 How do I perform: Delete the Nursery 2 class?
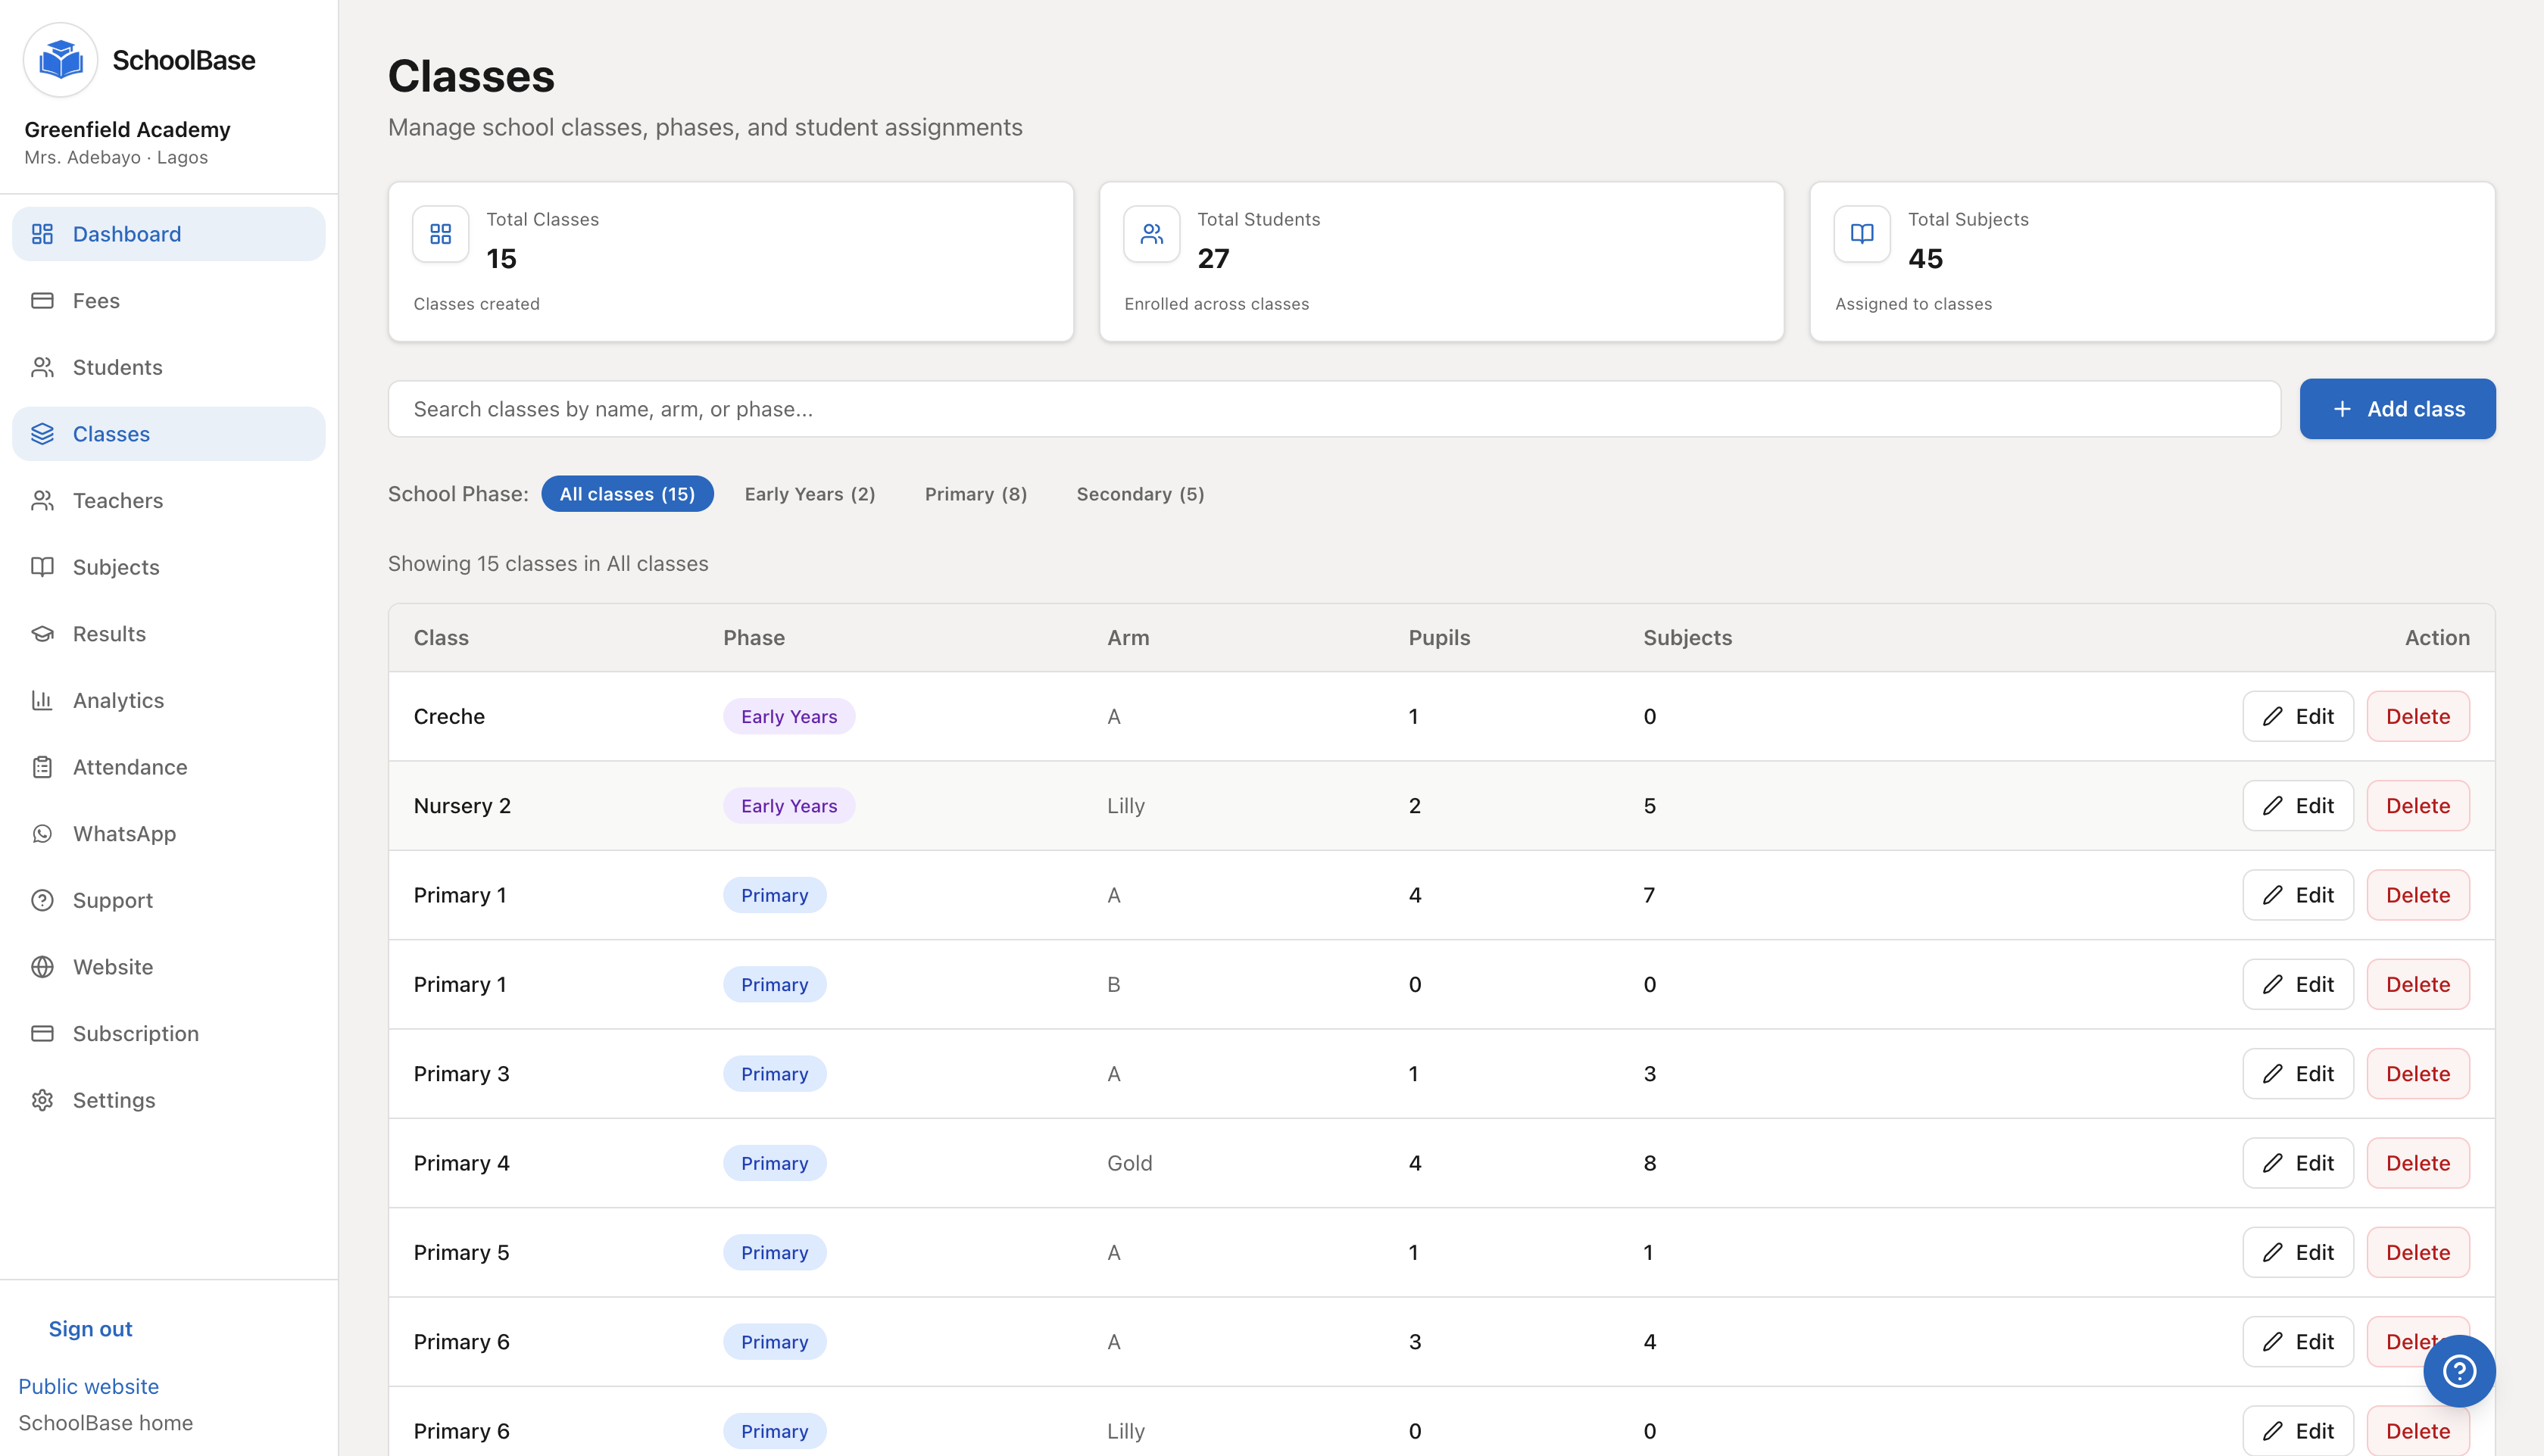[2418, 806]
